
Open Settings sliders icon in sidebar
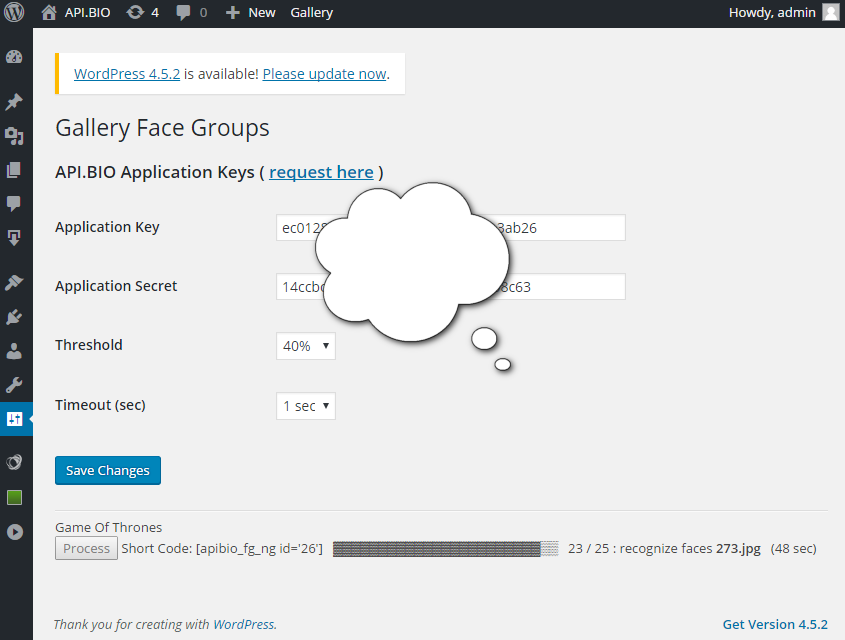(x=15, y=419)
